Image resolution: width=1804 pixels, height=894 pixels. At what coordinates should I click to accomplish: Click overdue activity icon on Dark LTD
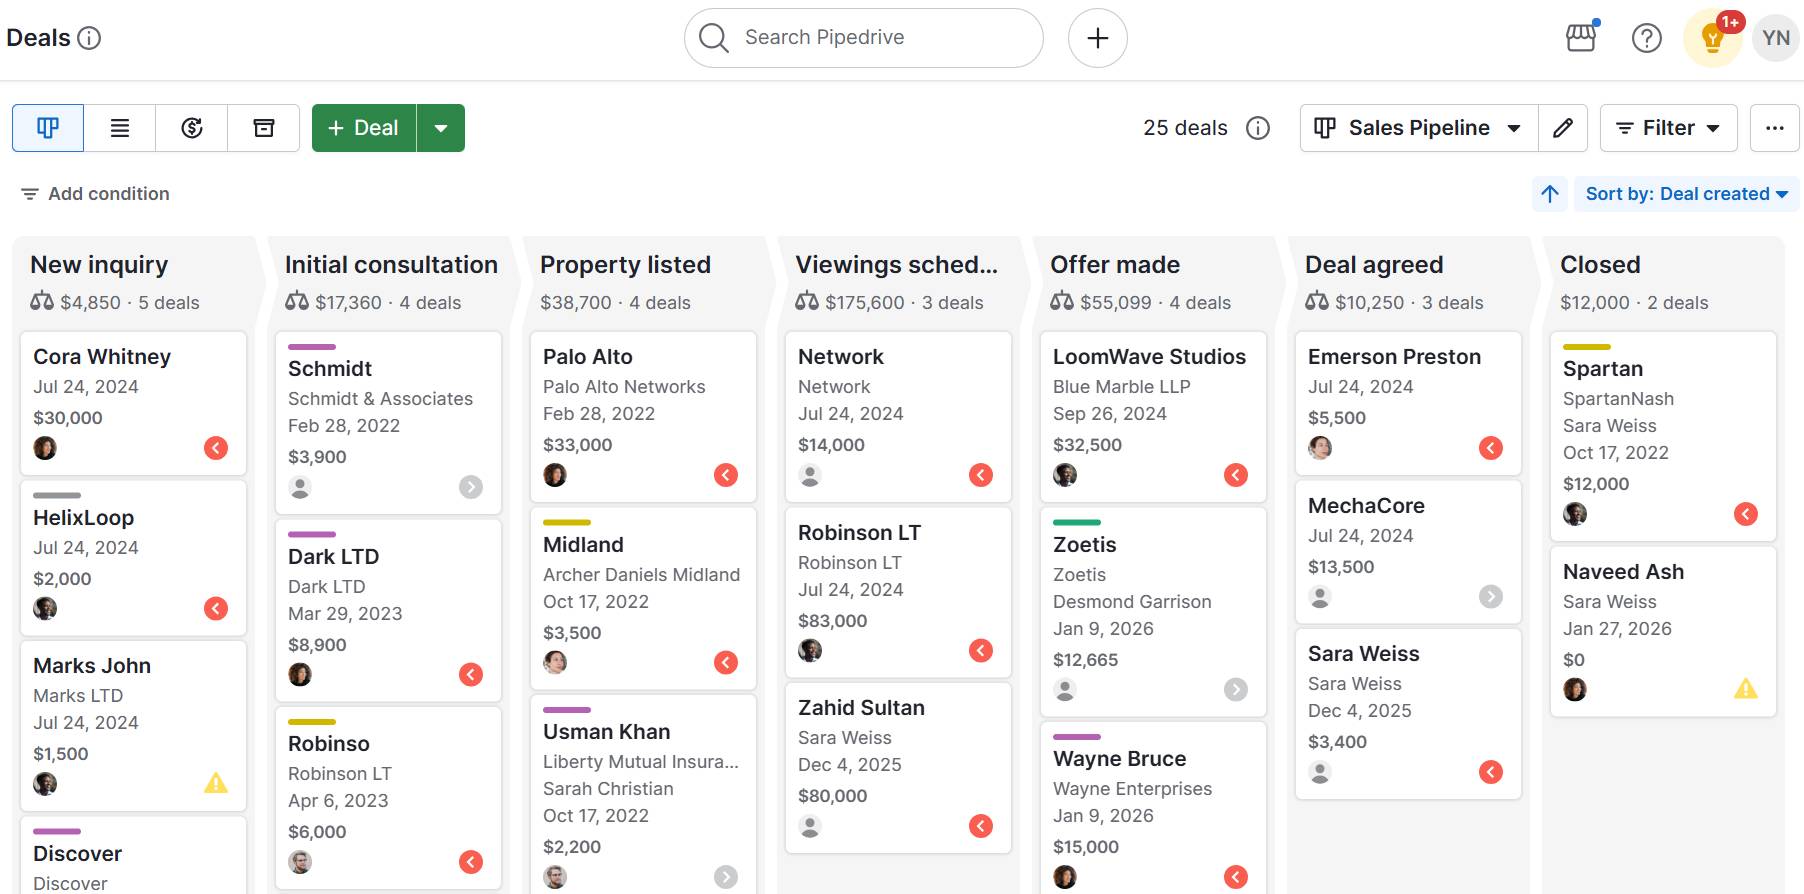(x=471, y=675)
